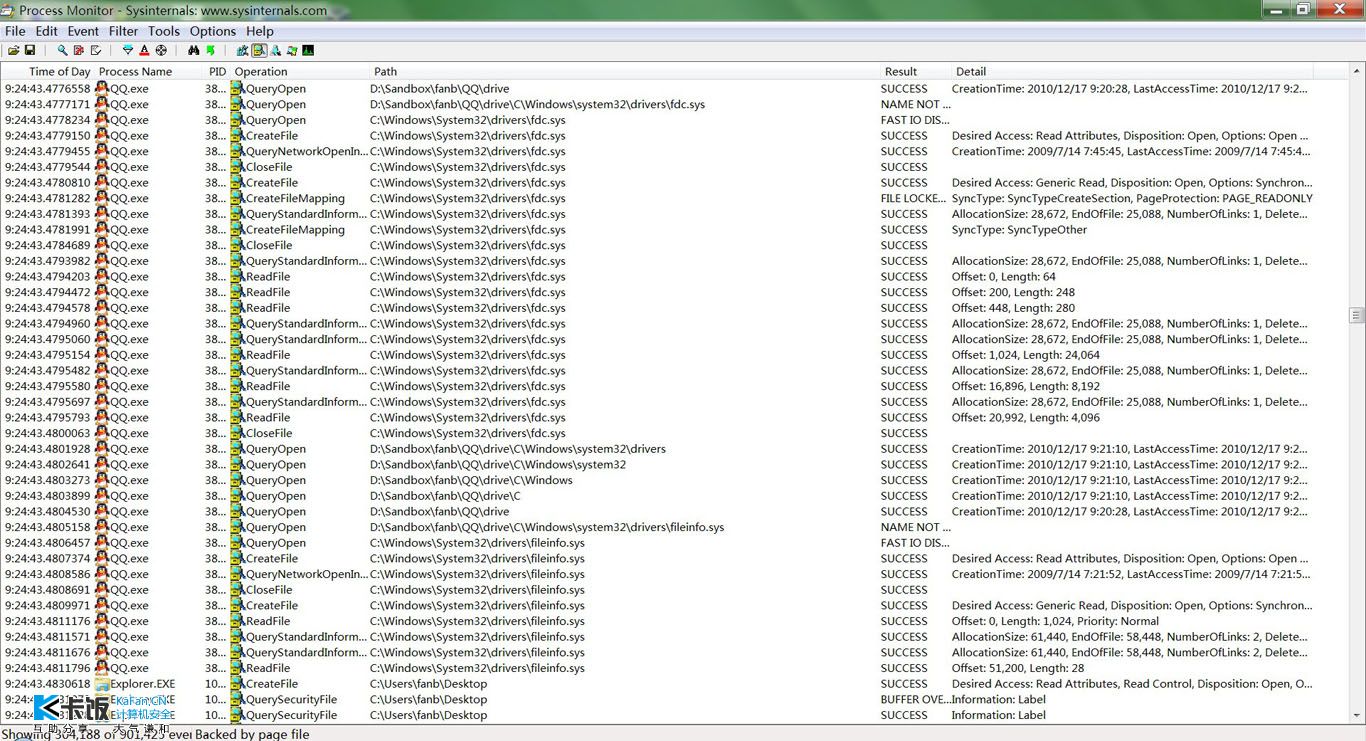Click the PID column header
This screenshot has width=1366, height=741.
click(x=217, y=71)
